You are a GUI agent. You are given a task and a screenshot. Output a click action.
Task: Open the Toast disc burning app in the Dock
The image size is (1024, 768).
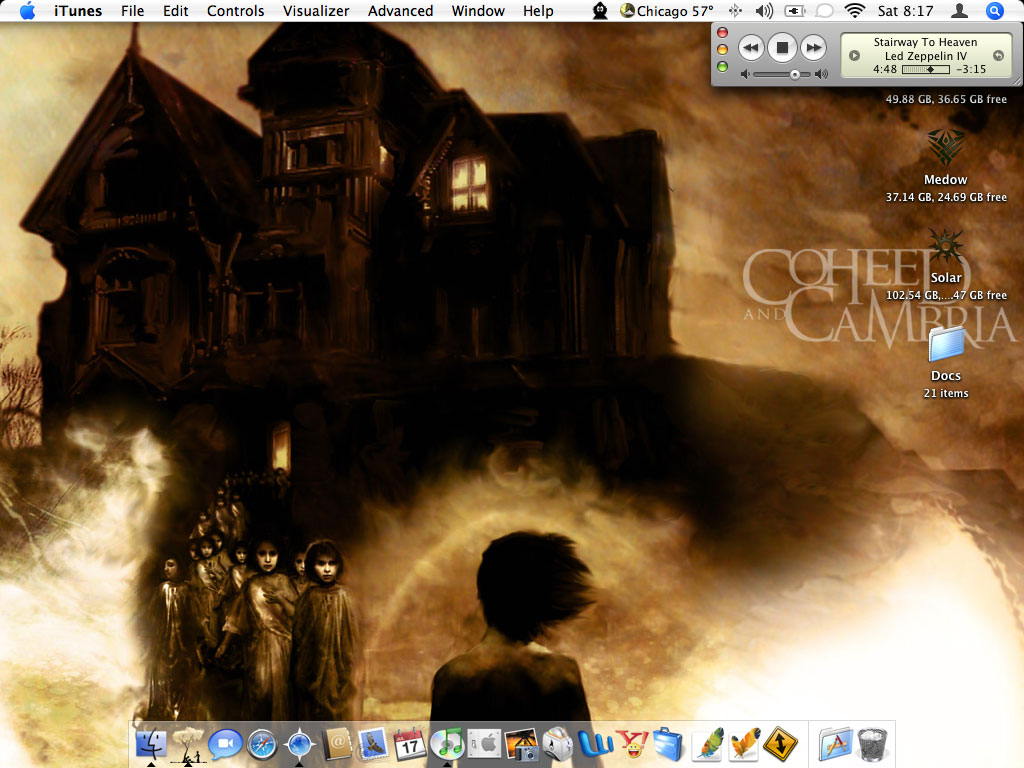558,744
